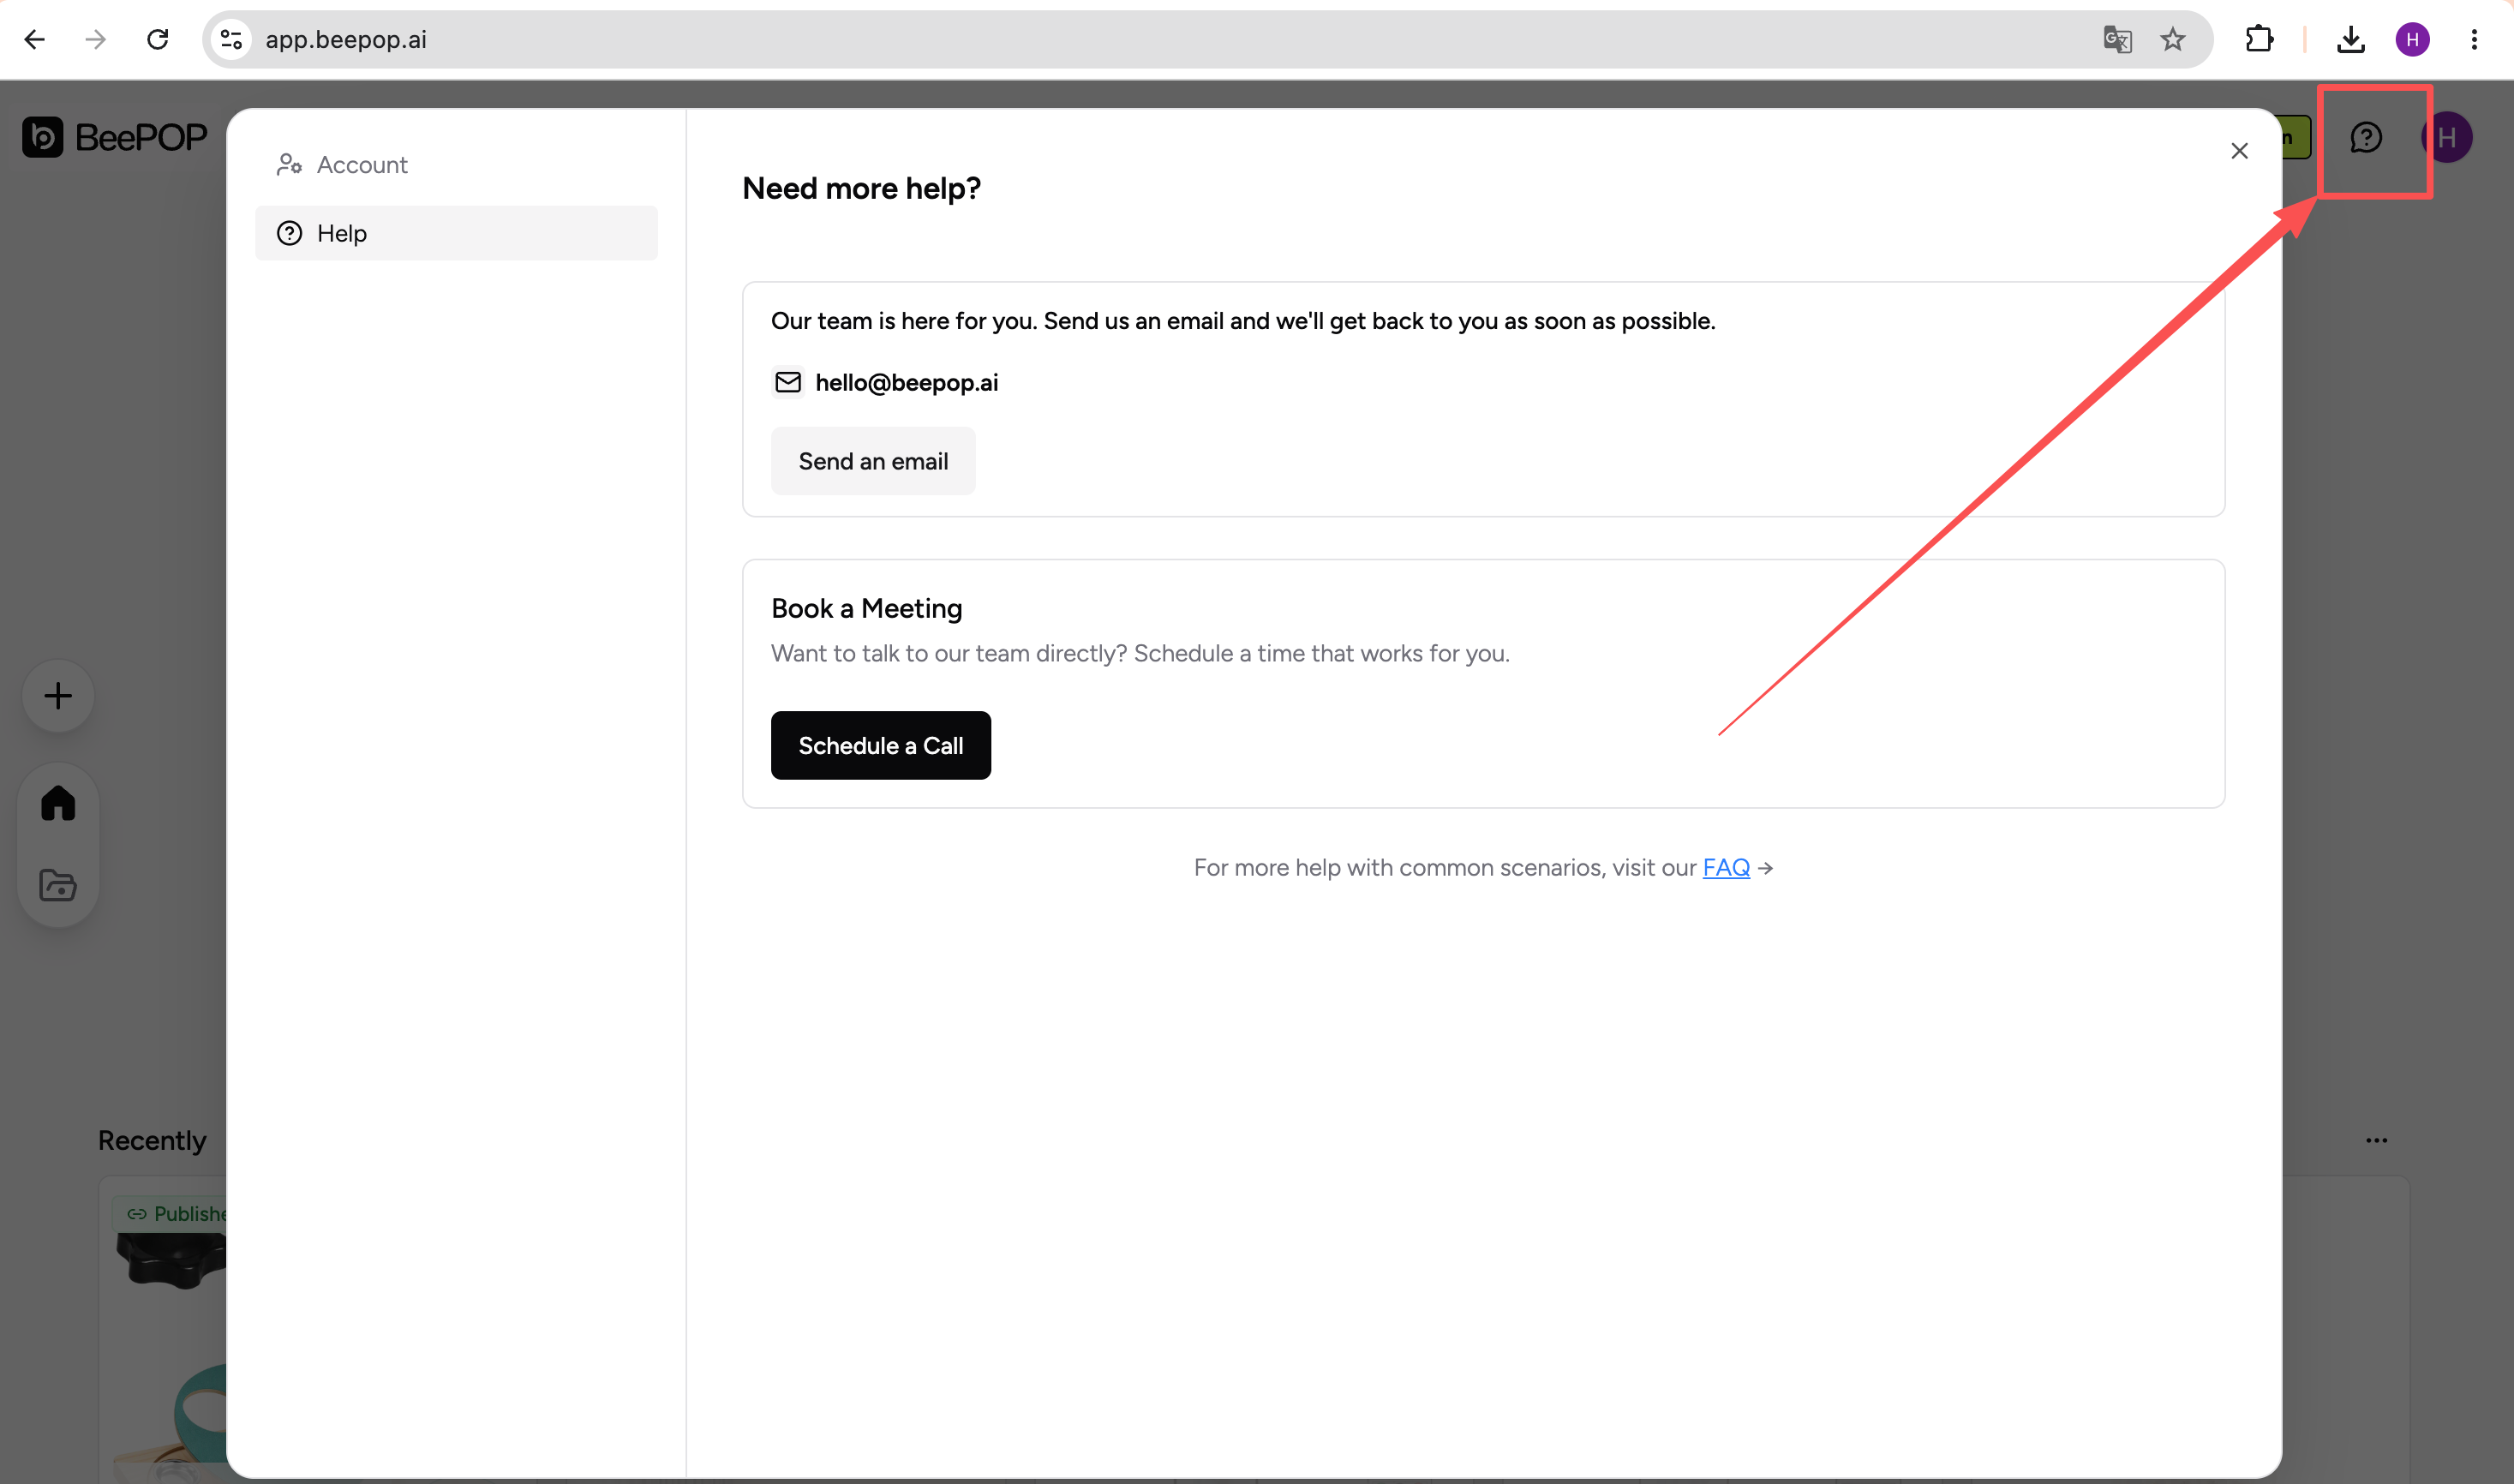
Task: Go forward in the browser
Action: coord(96,39)
